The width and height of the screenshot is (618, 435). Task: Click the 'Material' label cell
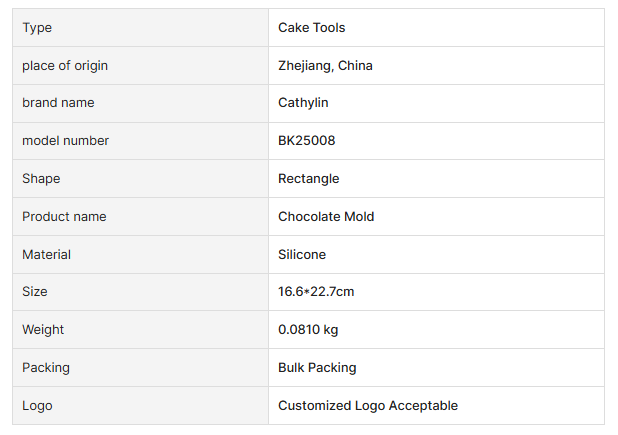click(x=46, y=255)
